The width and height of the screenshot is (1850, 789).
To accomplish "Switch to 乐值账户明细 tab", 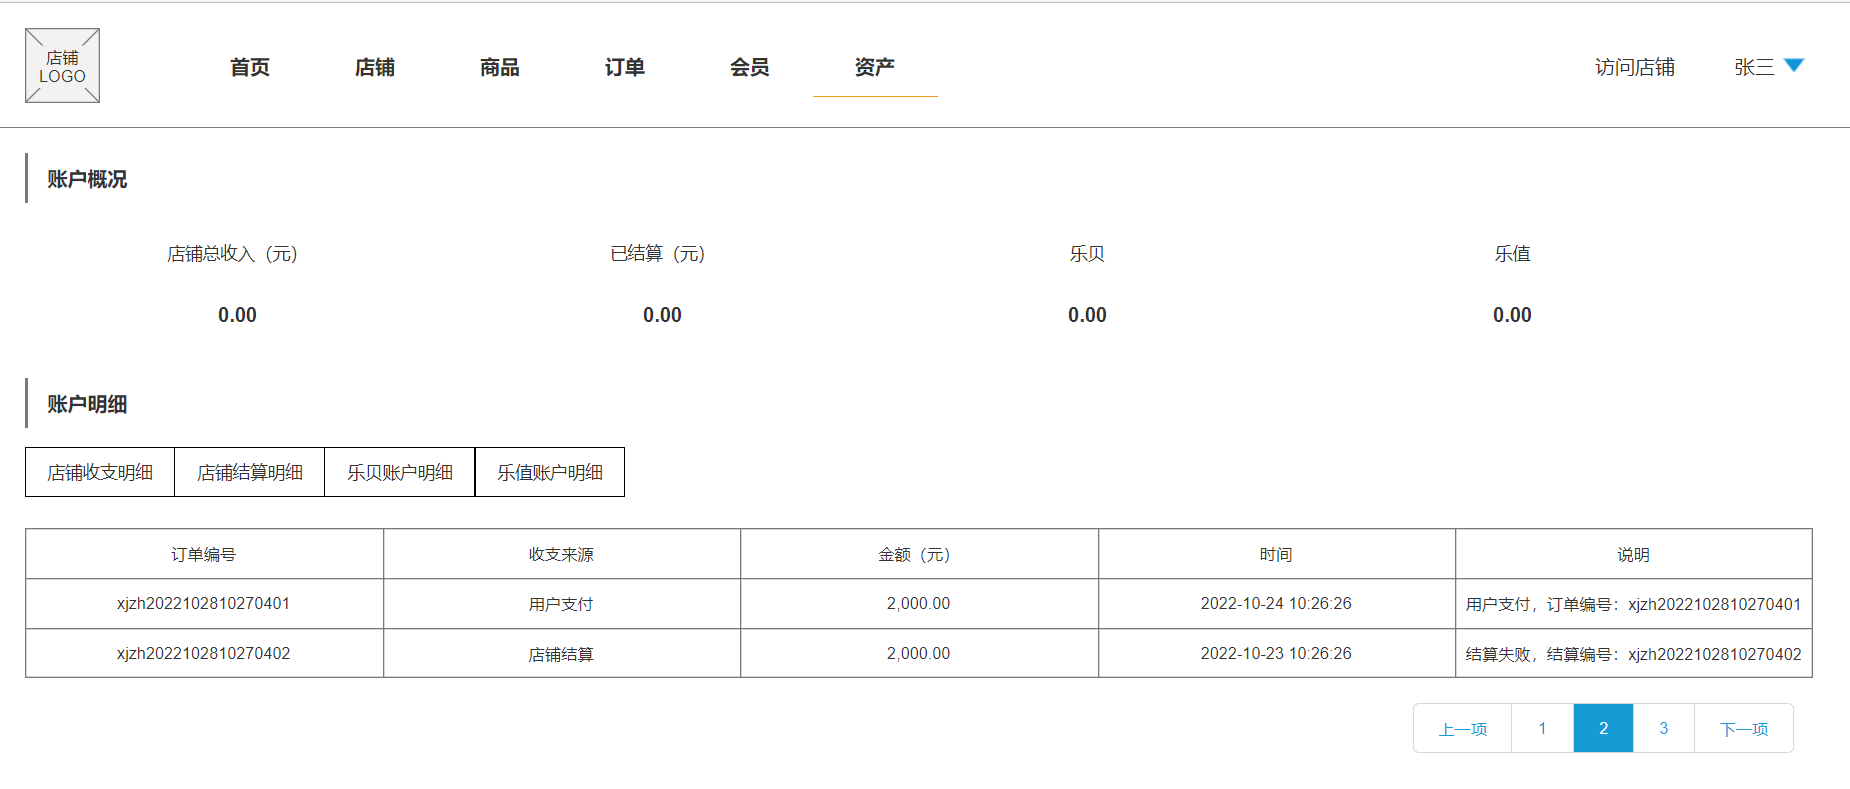I will (x=550, y=472).
